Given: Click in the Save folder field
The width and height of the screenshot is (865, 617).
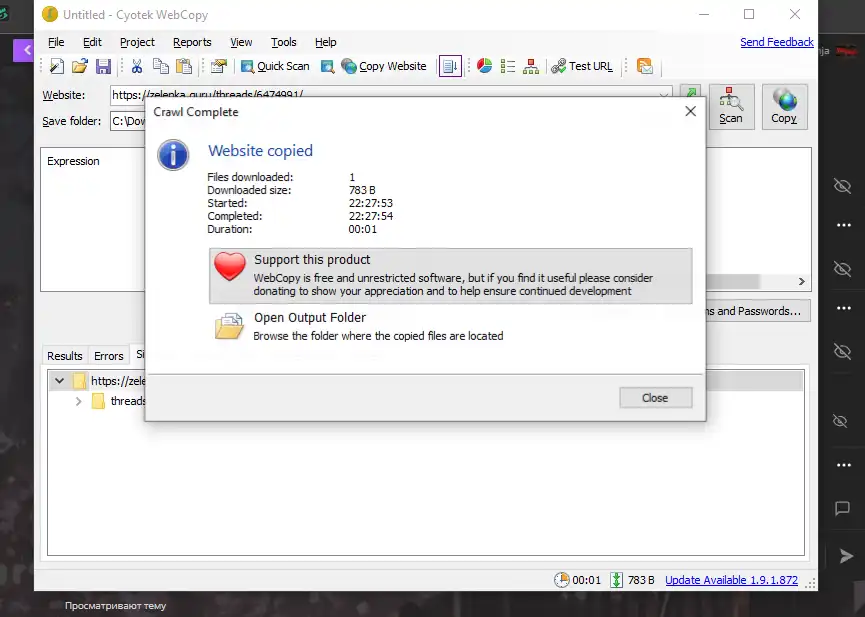Looking at the screenshot, I should [129, 121].
